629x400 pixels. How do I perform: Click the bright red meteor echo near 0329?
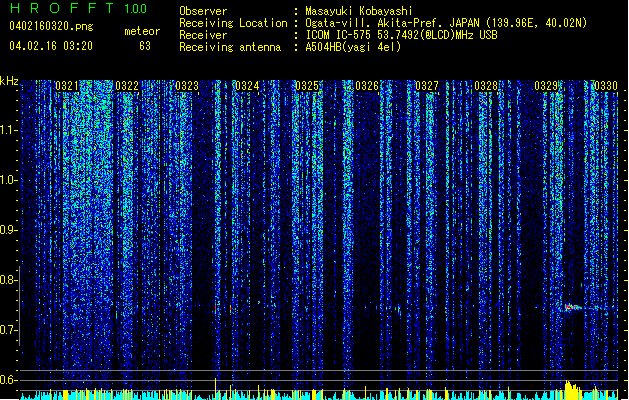point(573,308)
